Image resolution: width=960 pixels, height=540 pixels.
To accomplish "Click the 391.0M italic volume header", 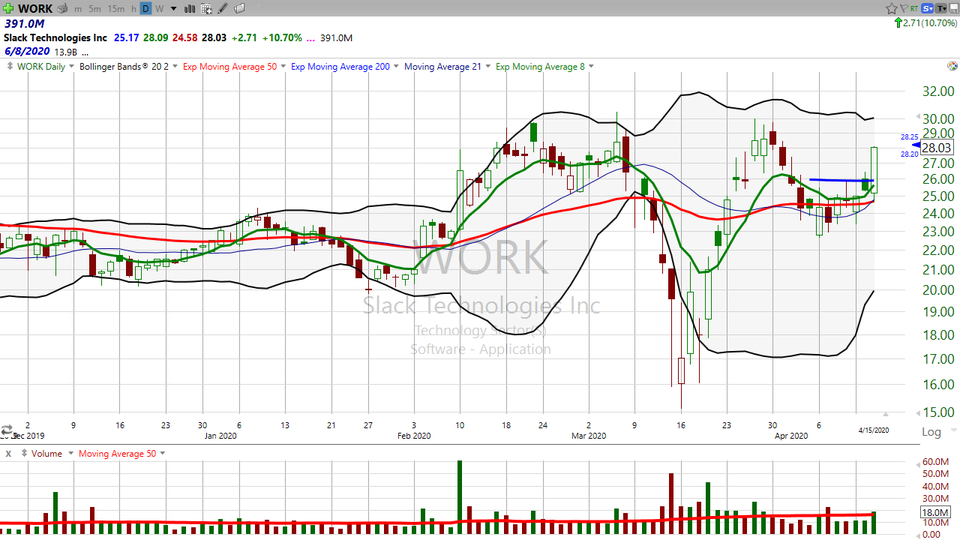I will coord(24,24).
